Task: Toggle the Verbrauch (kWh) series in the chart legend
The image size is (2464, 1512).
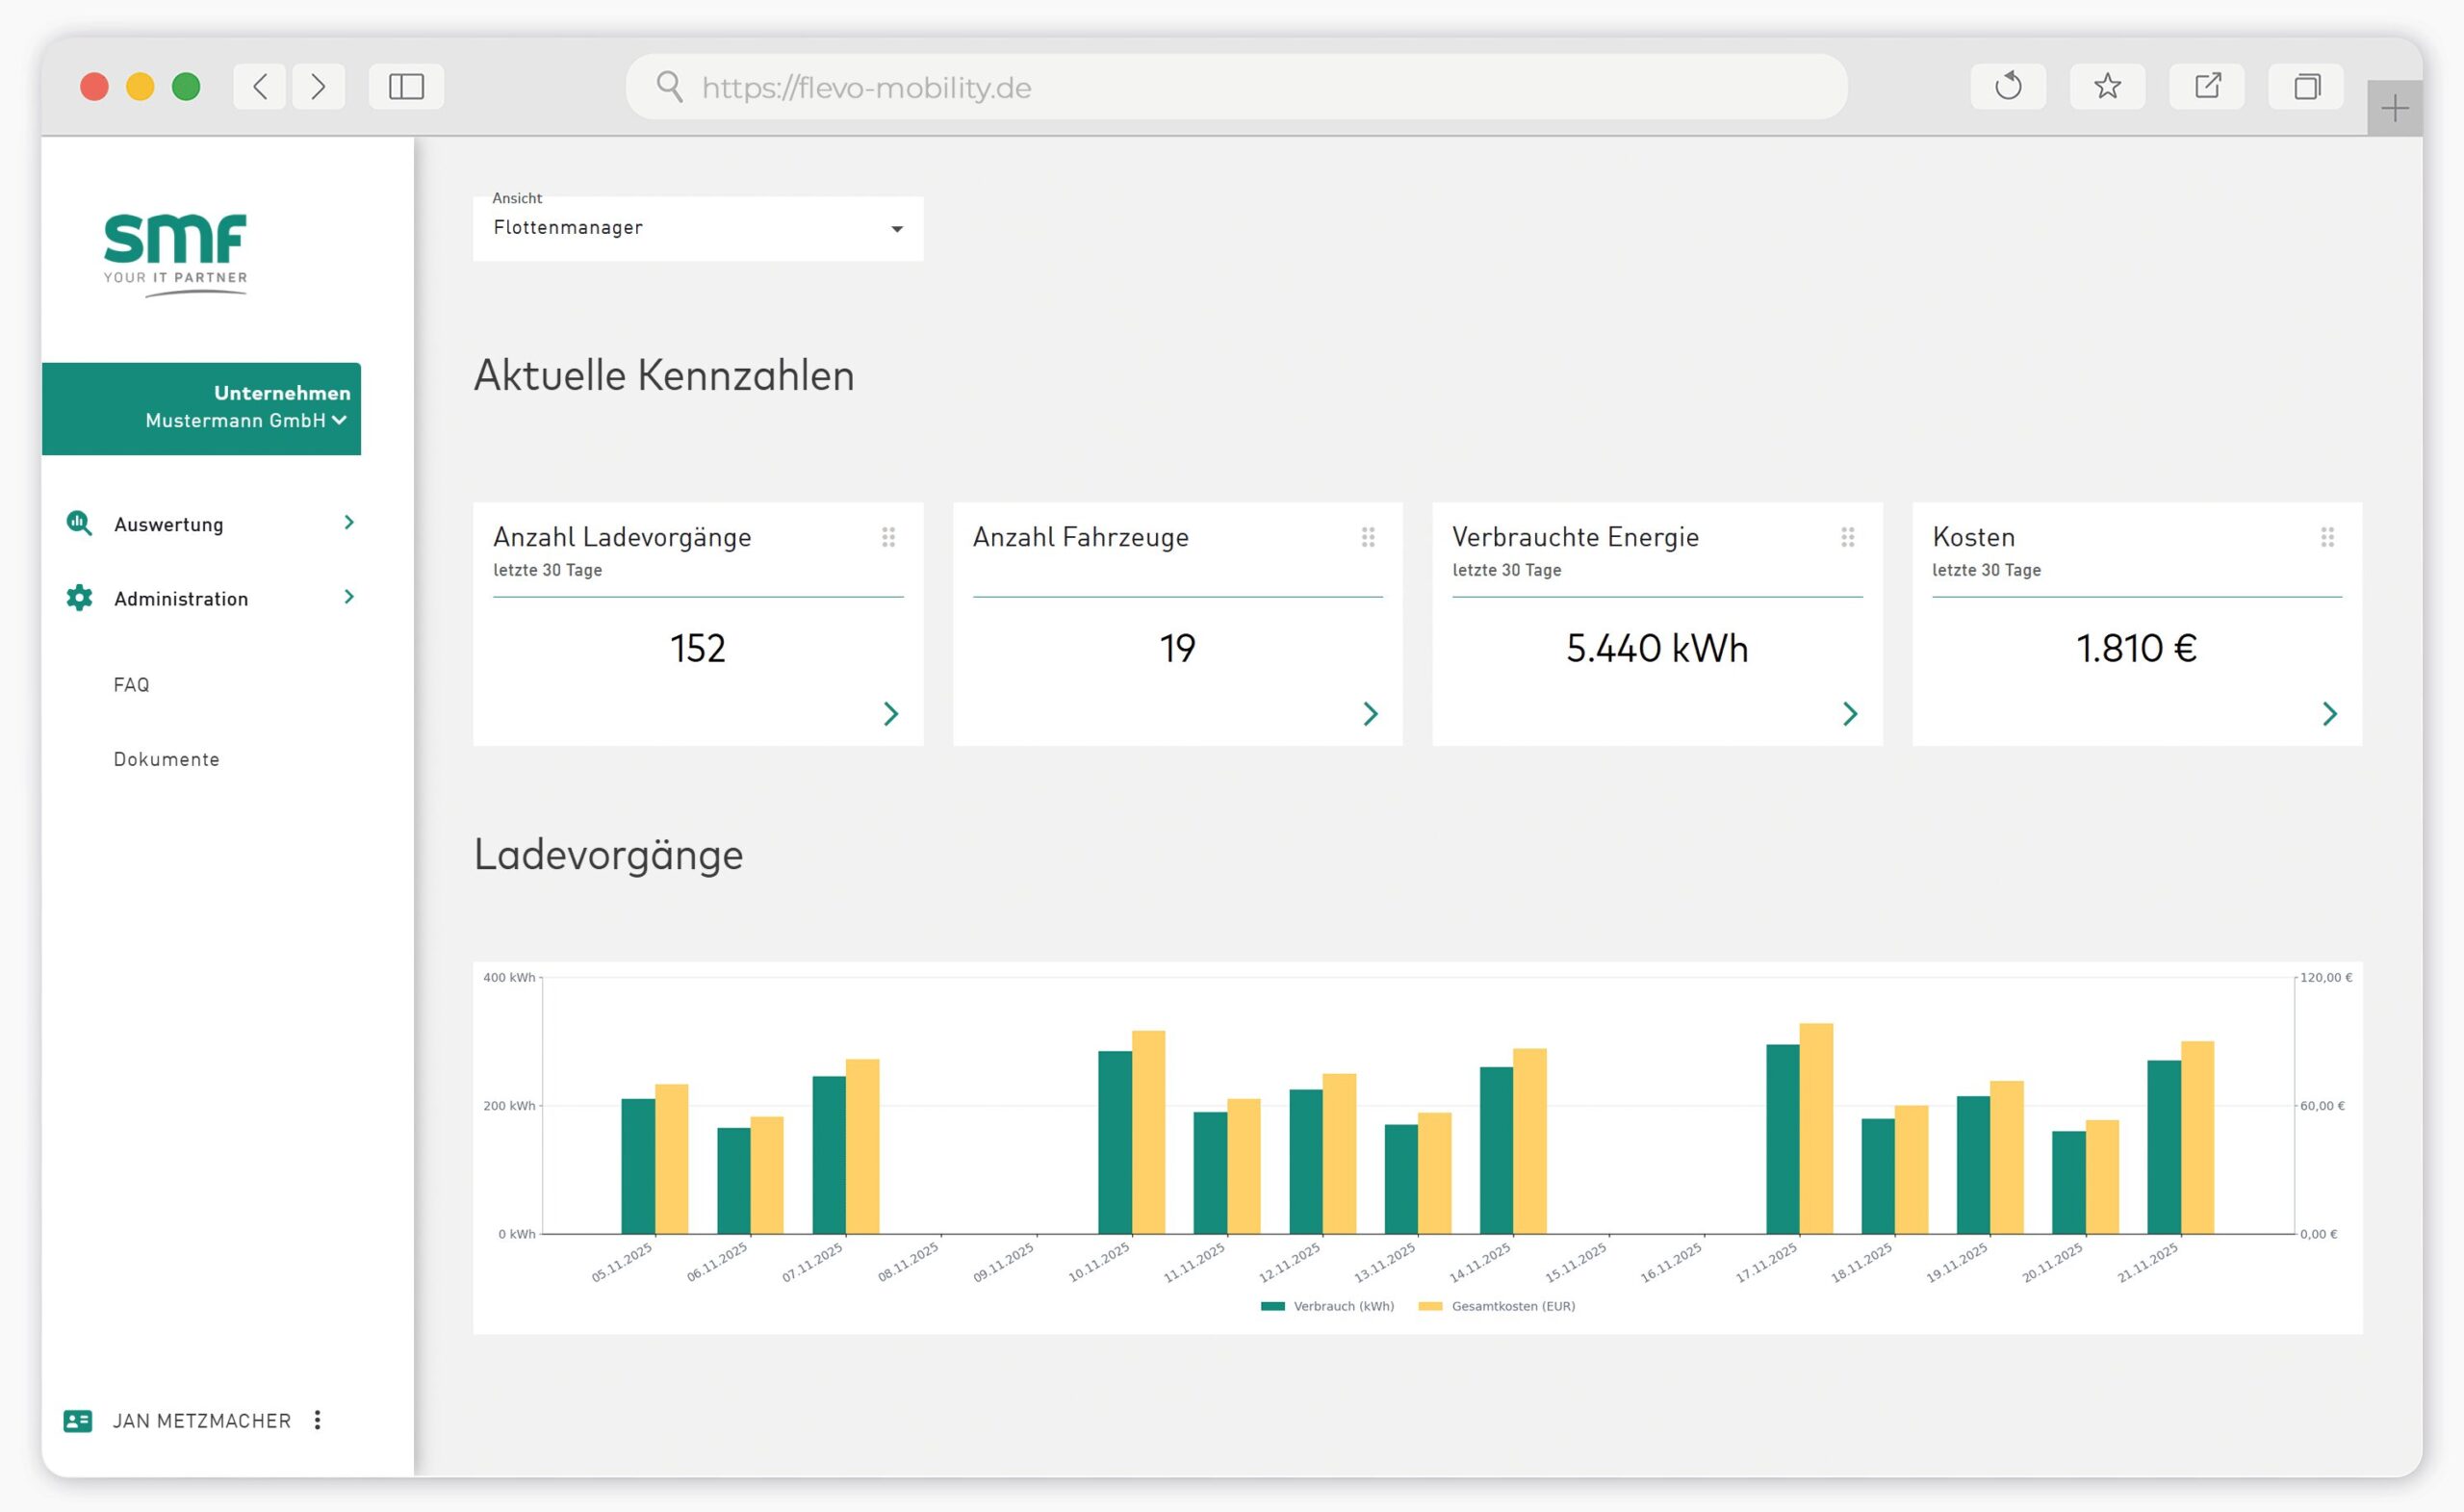Action: point(1329,1306)
